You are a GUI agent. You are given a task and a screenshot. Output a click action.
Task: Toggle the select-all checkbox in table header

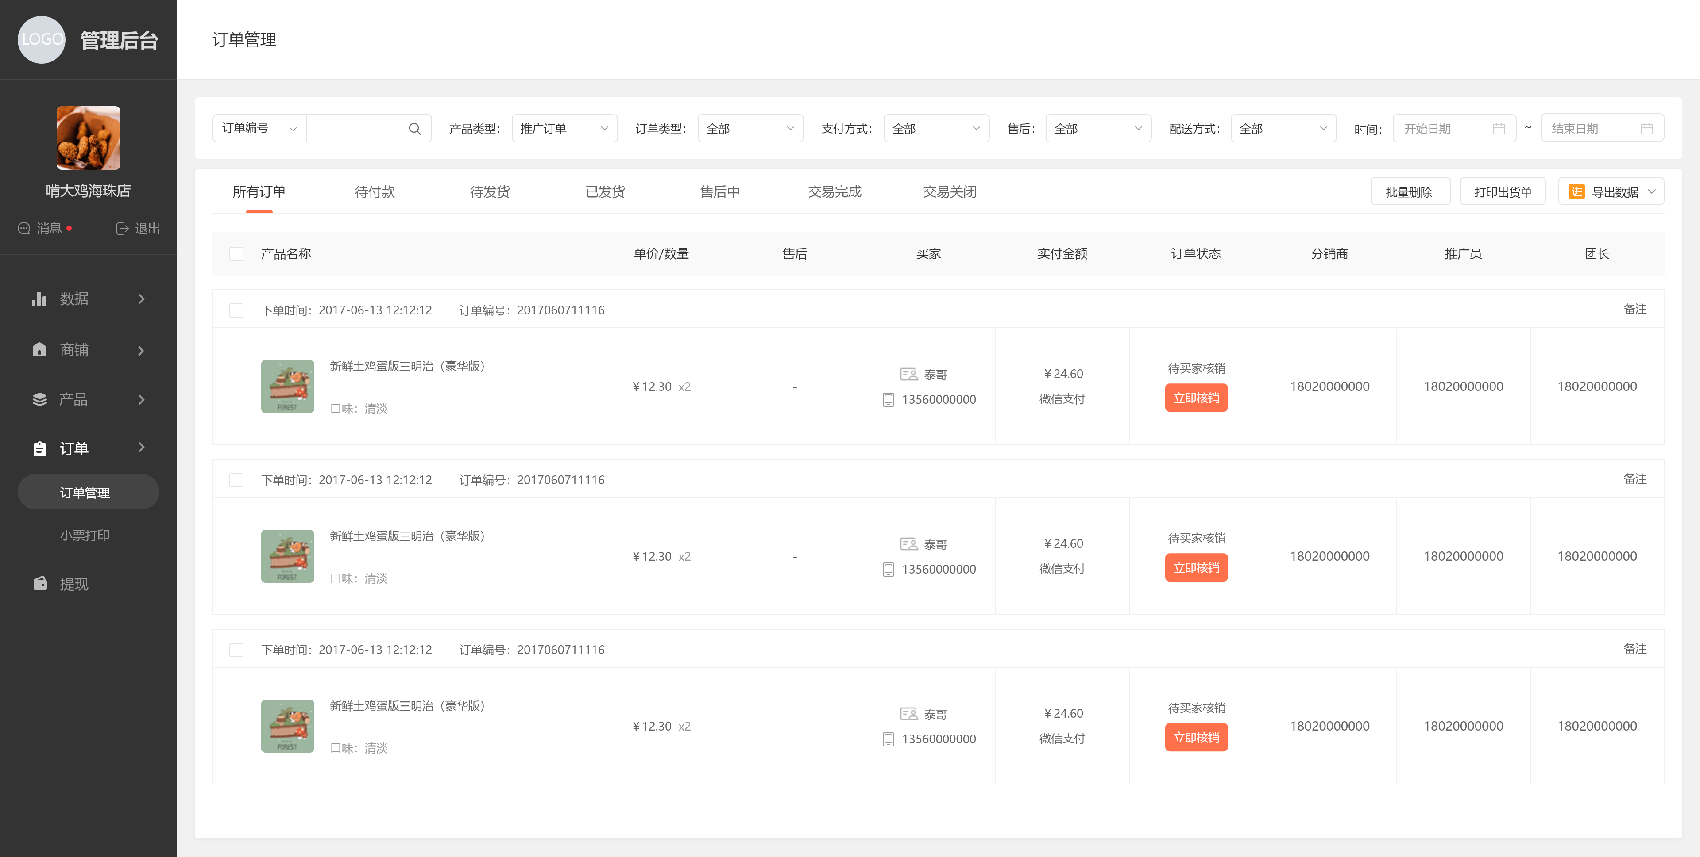pyautogui.click(x=236, y=254)
